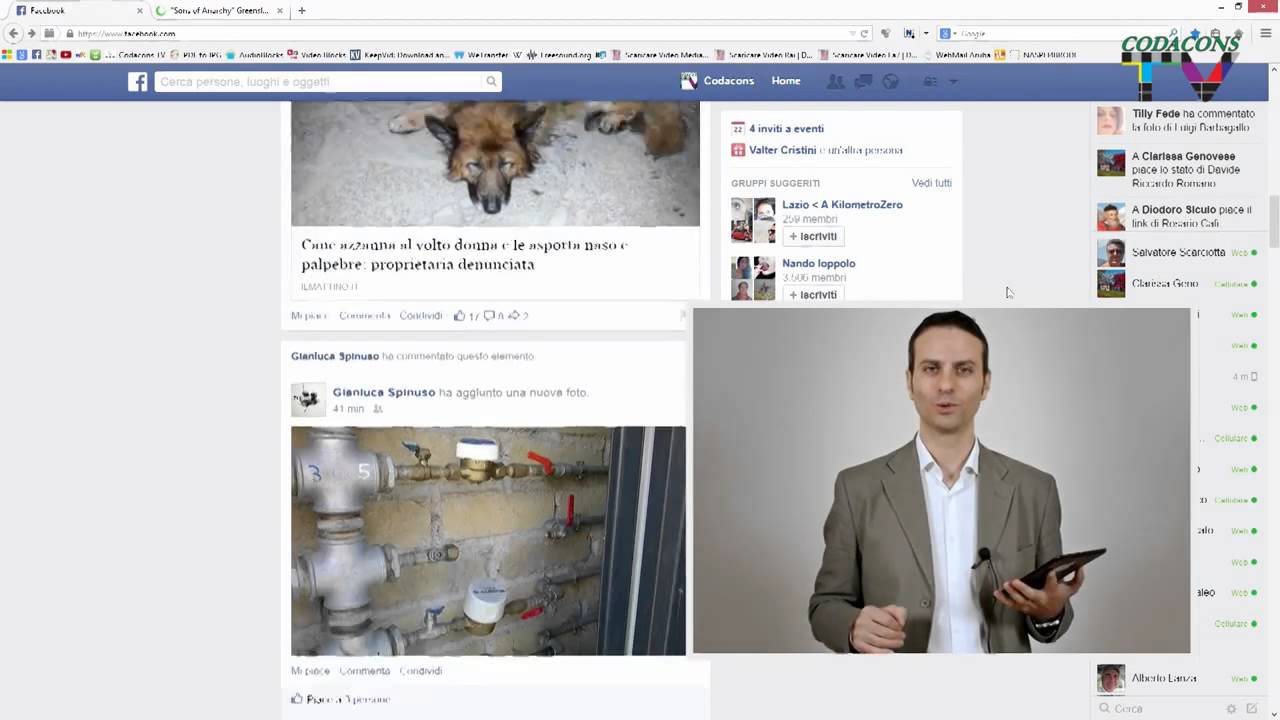Click the bookmark star icon

pos(1195,33)
